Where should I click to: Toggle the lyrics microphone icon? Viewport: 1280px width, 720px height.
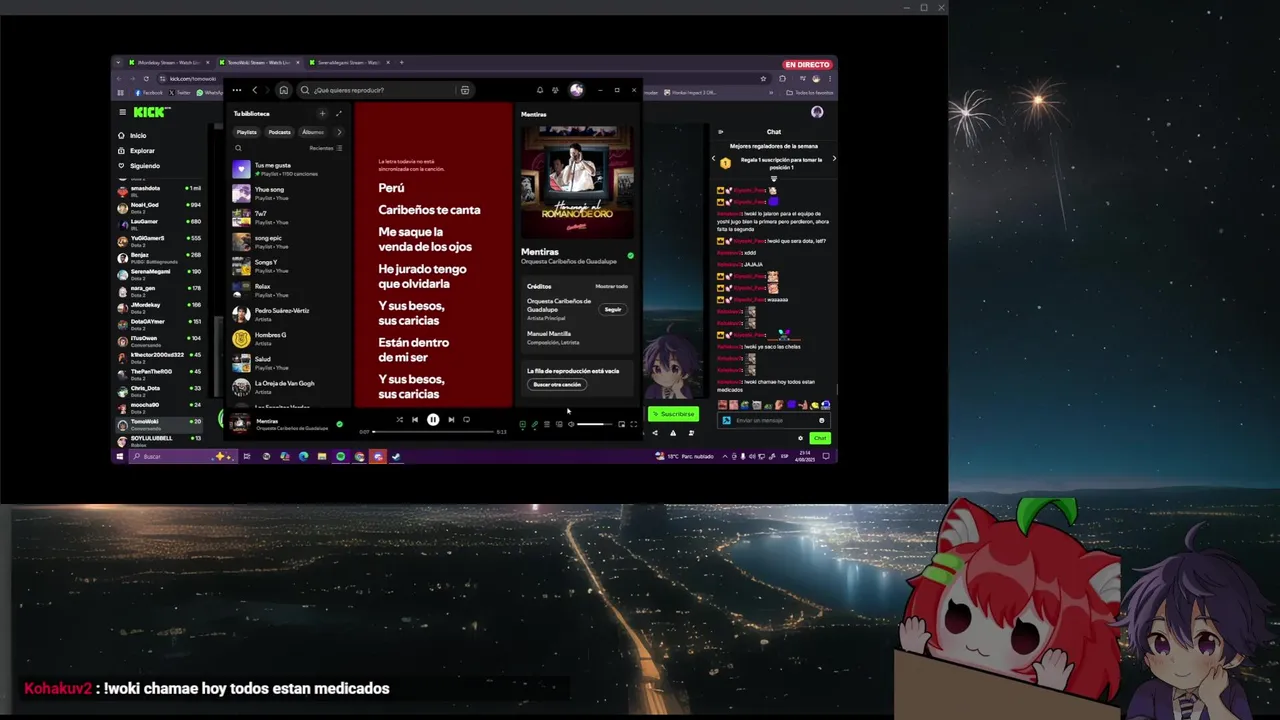click(534, 424)
